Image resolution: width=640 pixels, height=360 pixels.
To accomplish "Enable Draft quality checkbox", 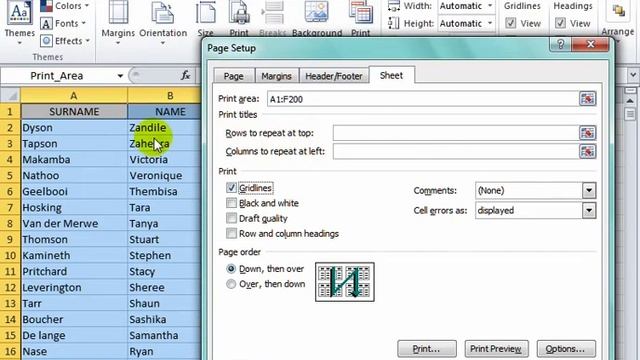I will pos(231,218).
